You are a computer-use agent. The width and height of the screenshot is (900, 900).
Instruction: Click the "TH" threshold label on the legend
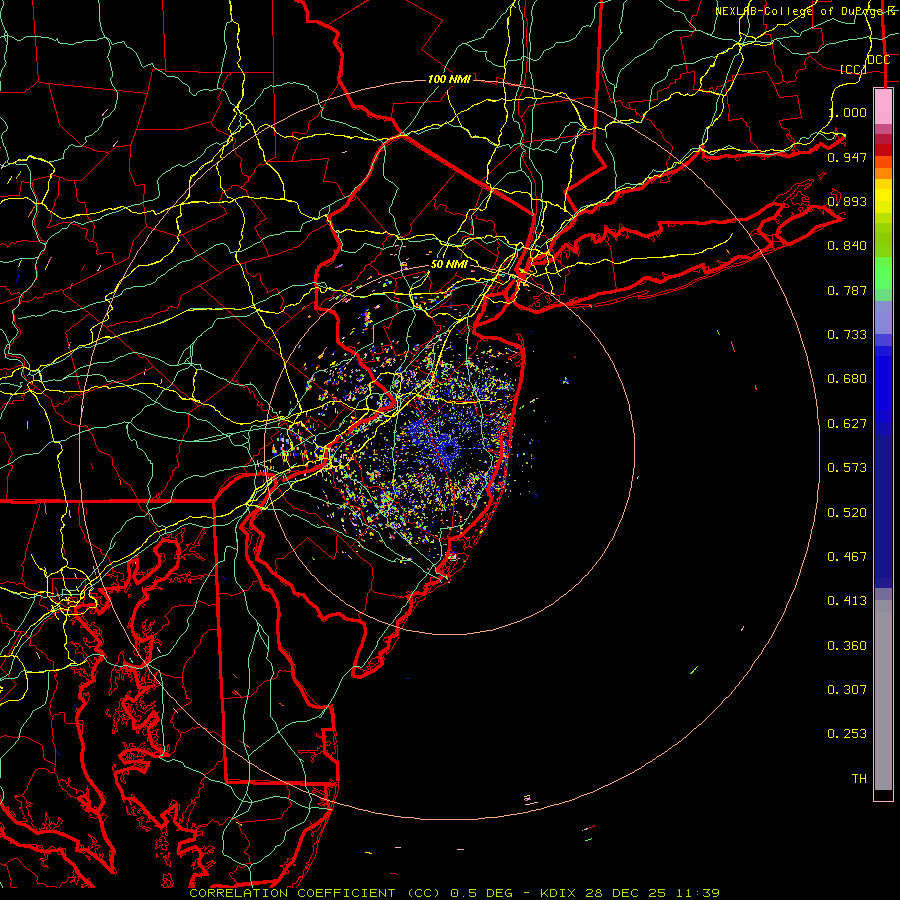[x=859, y=779]
